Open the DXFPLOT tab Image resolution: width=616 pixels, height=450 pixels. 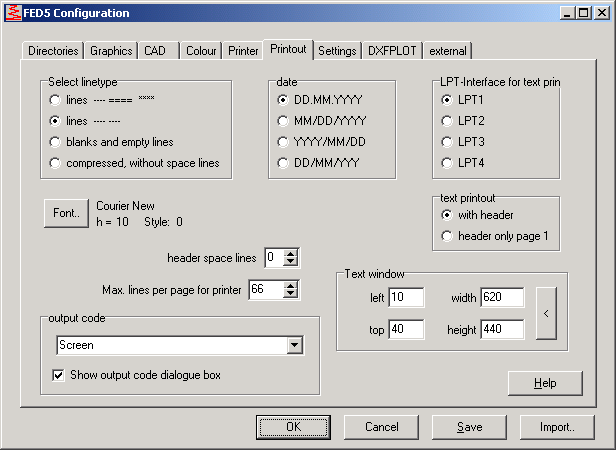pos(393,51)
